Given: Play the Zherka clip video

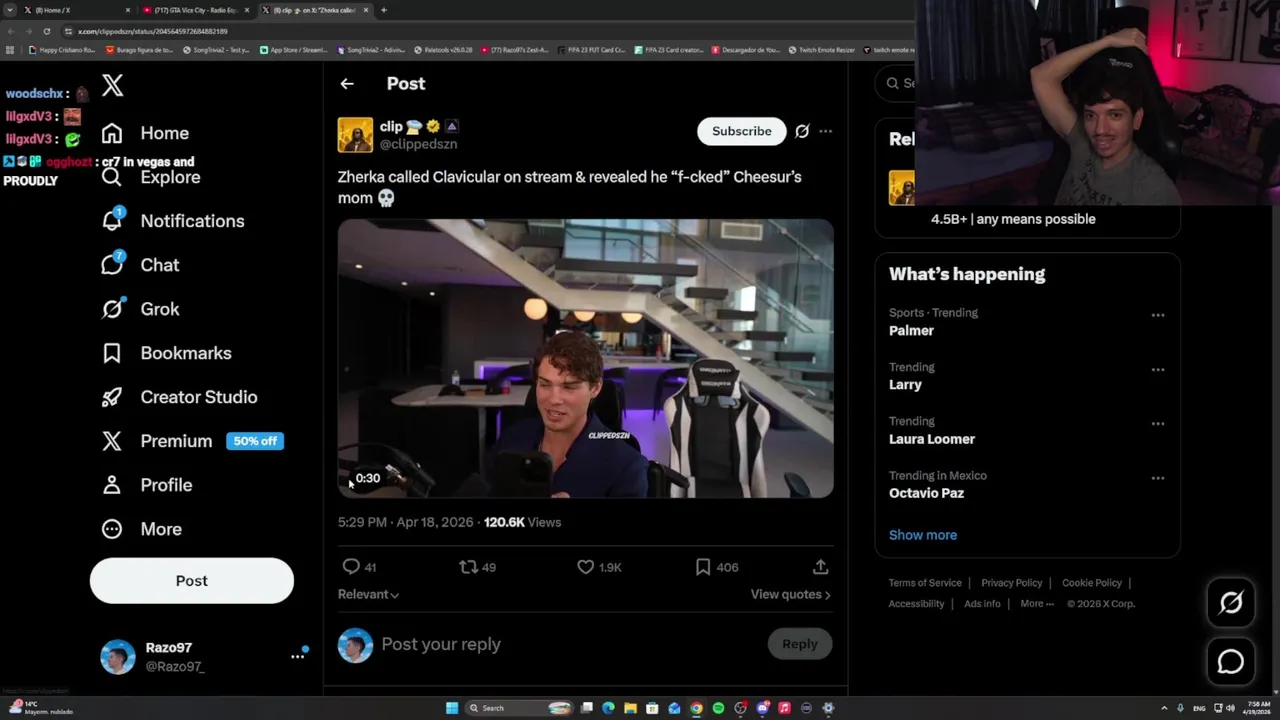Looking at the screenshot, I should (x=585, y=358).
